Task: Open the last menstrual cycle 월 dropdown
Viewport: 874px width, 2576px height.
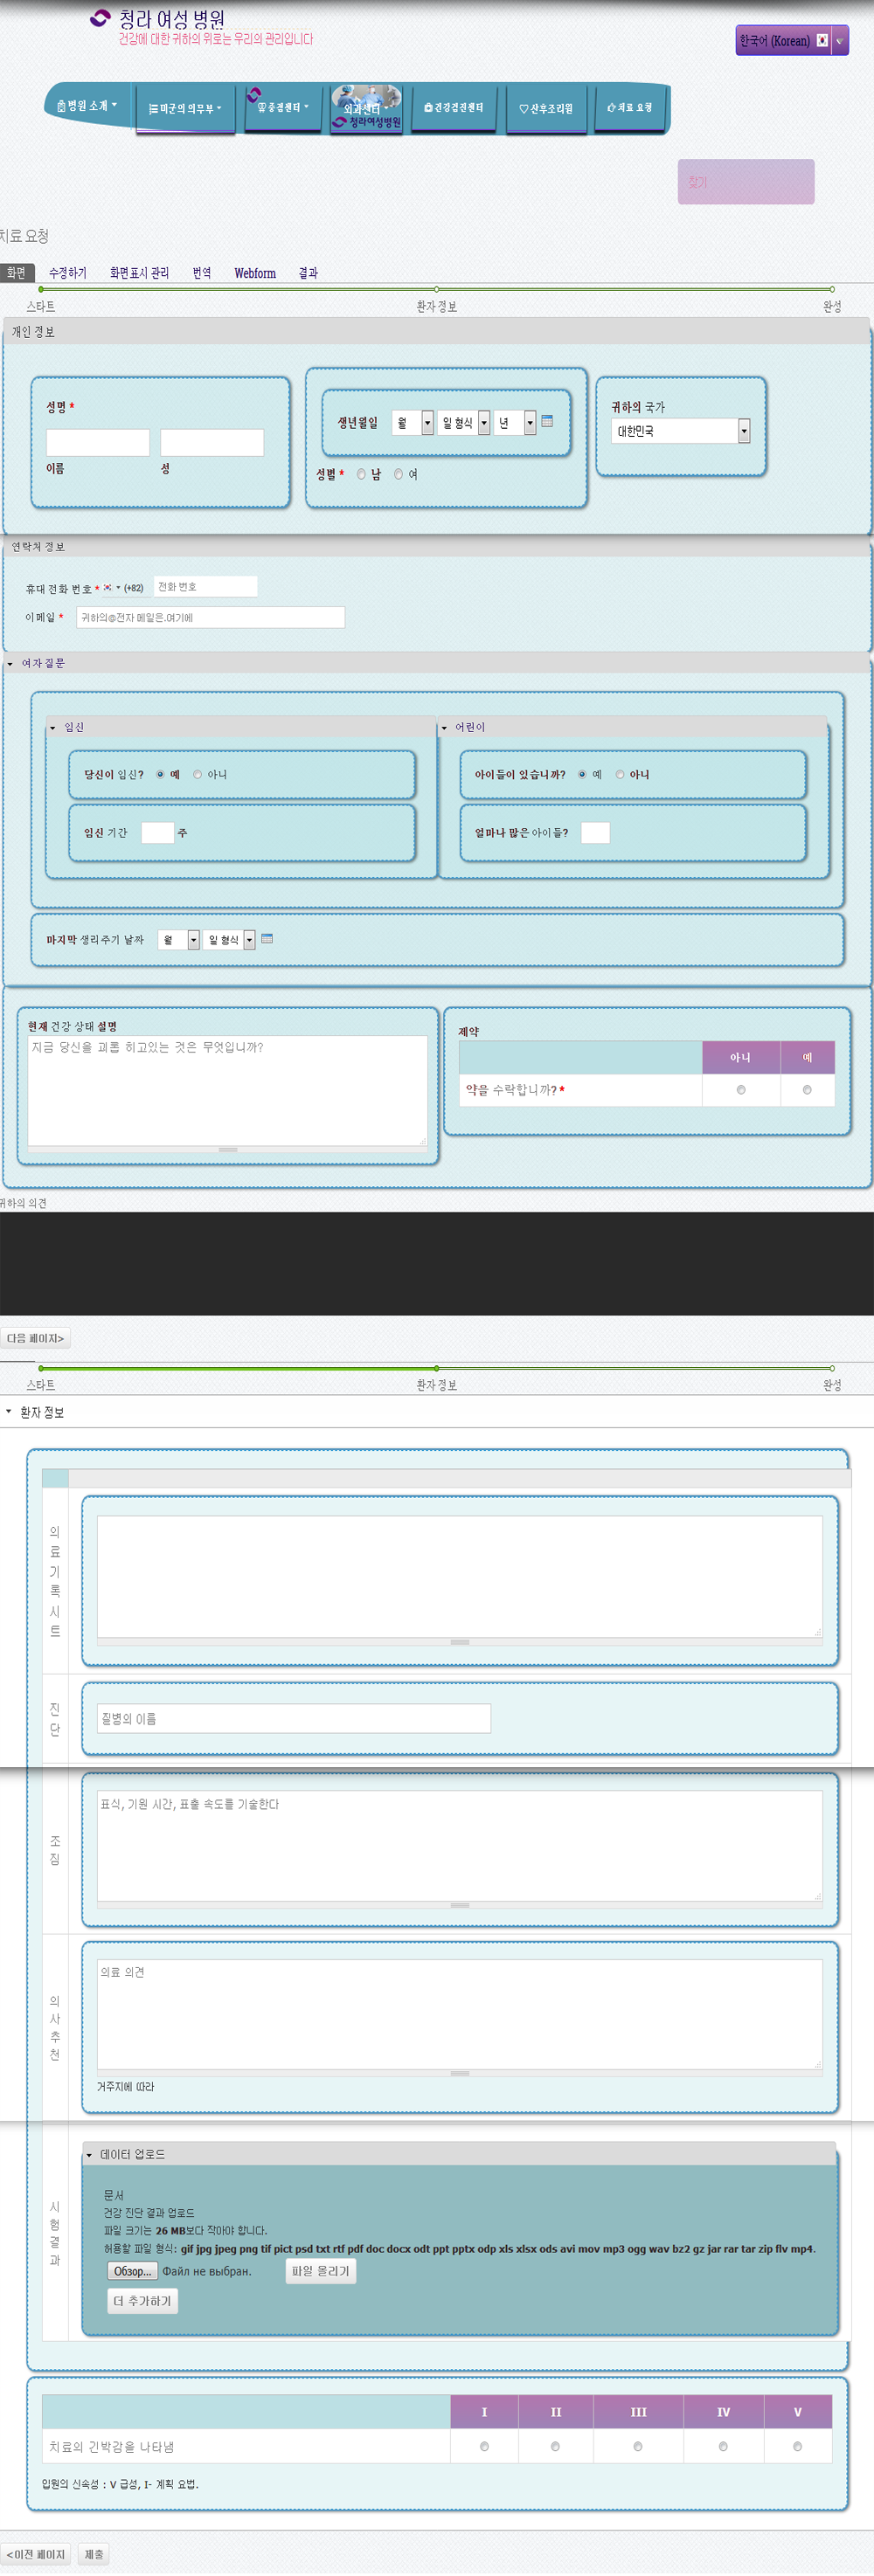Action: coord(179,940)
